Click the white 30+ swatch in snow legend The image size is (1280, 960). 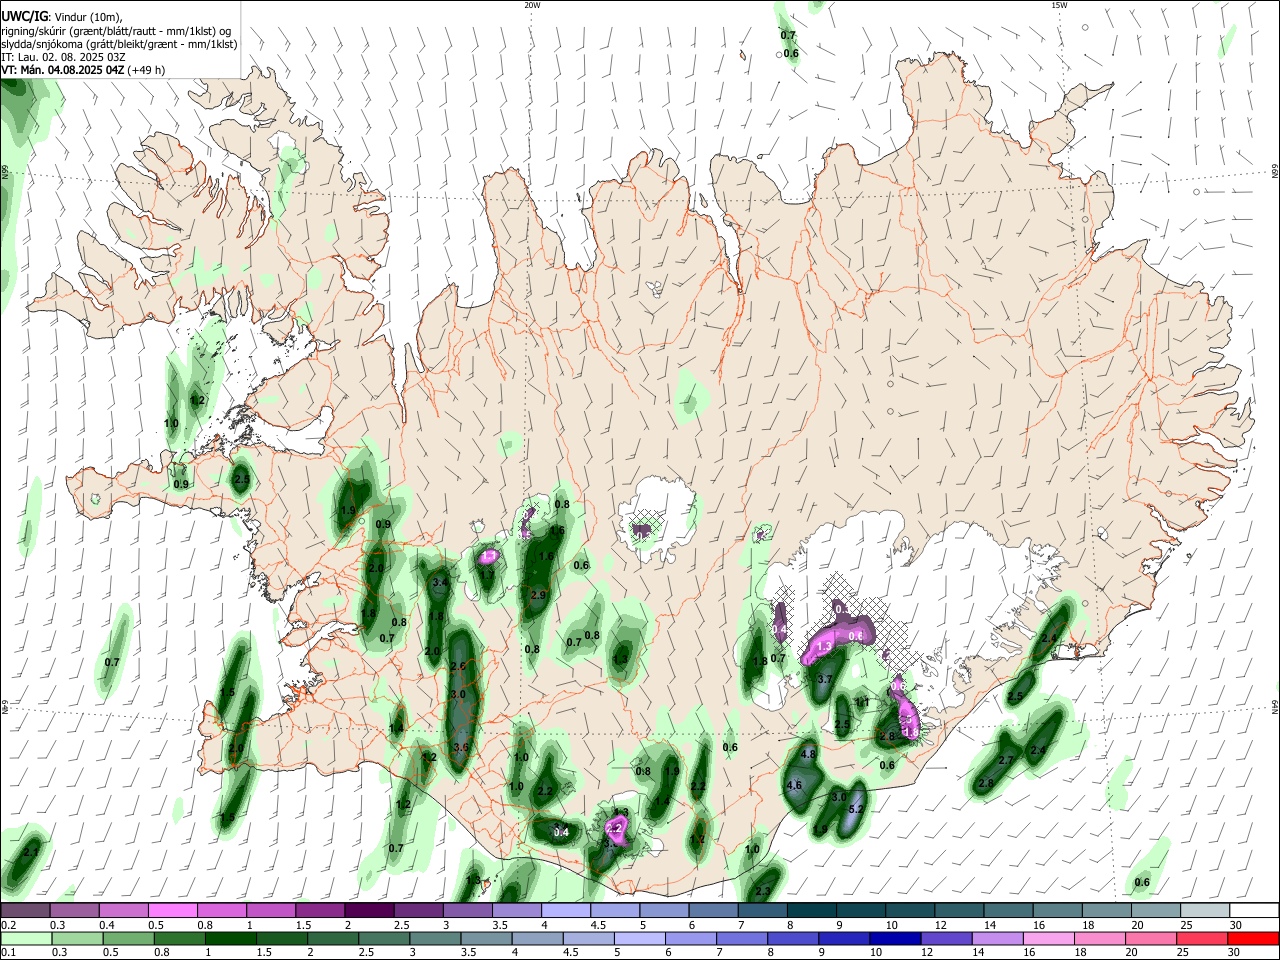[1254, 910]
